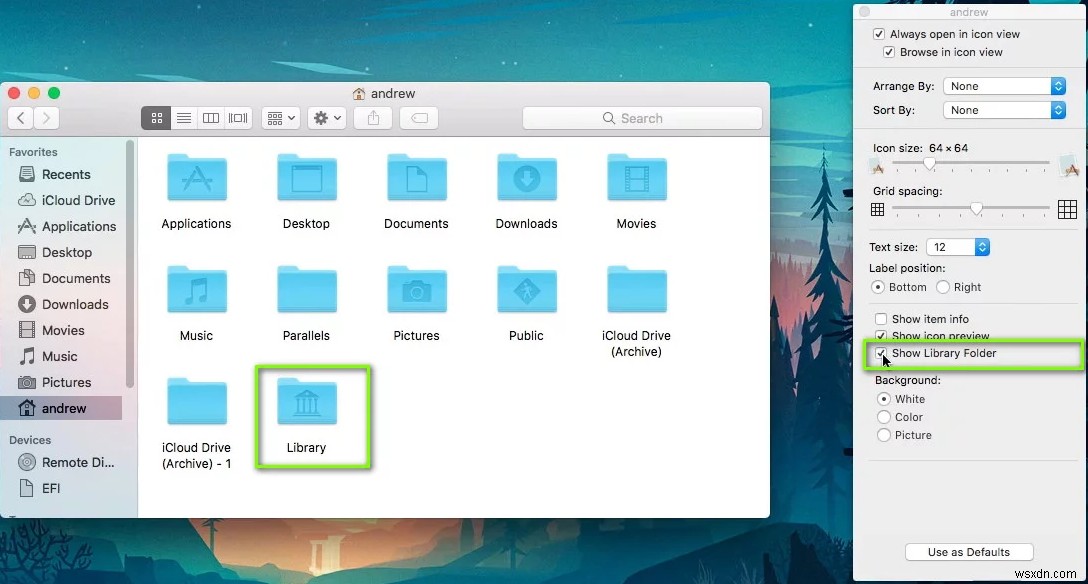Click the Use as Defaults button
Image resolution: width=1088 pixels, height=584 pixels.
pyautogui.click(x=968, y=551)
